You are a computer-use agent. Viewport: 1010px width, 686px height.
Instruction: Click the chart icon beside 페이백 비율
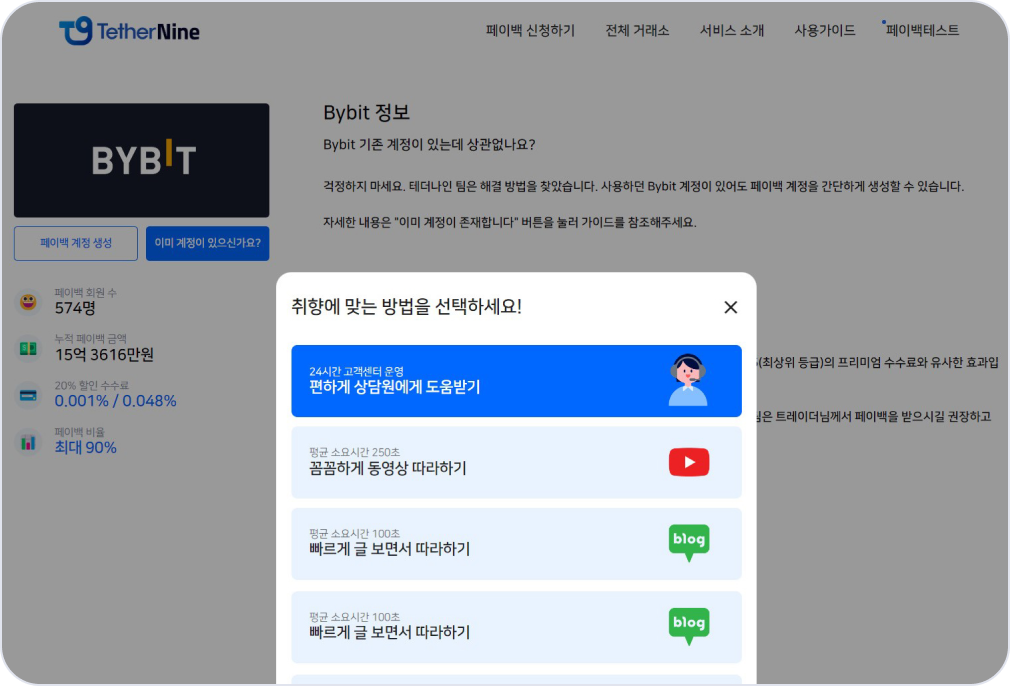coord(28,441)
